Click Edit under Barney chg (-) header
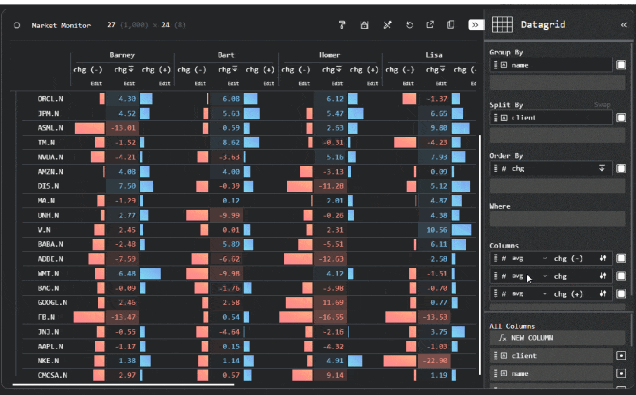The height and width of the screenshot is (395, 636). coord(96,84)
